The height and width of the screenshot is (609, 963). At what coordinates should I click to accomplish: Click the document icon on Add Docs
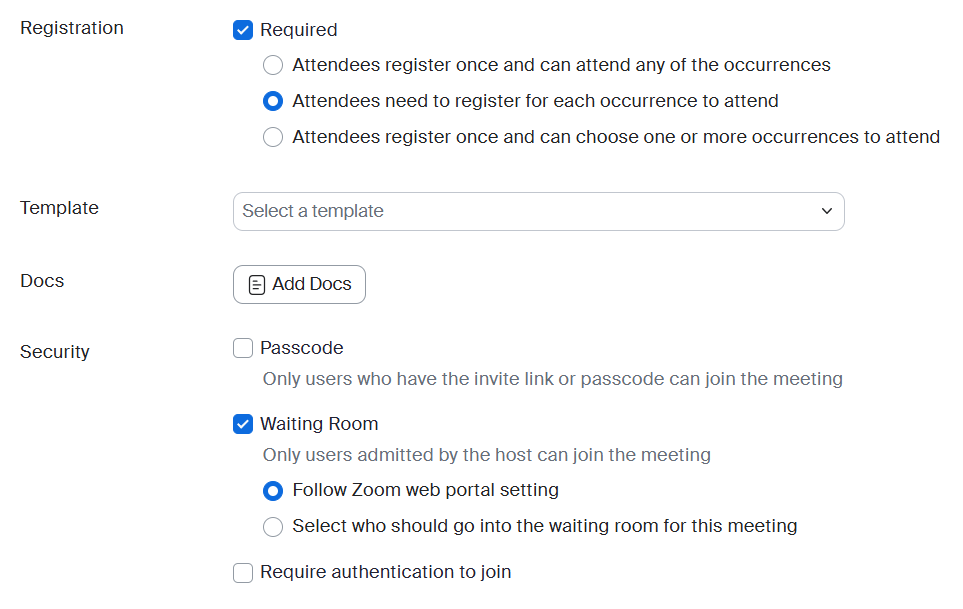257,285
